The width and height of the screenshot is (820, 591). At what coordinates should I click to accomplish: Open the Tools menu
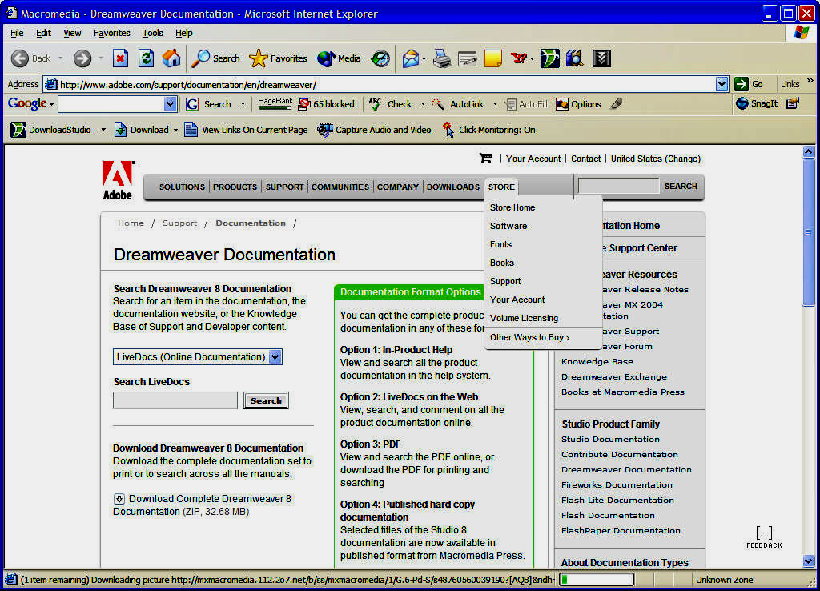coord(153,33)
